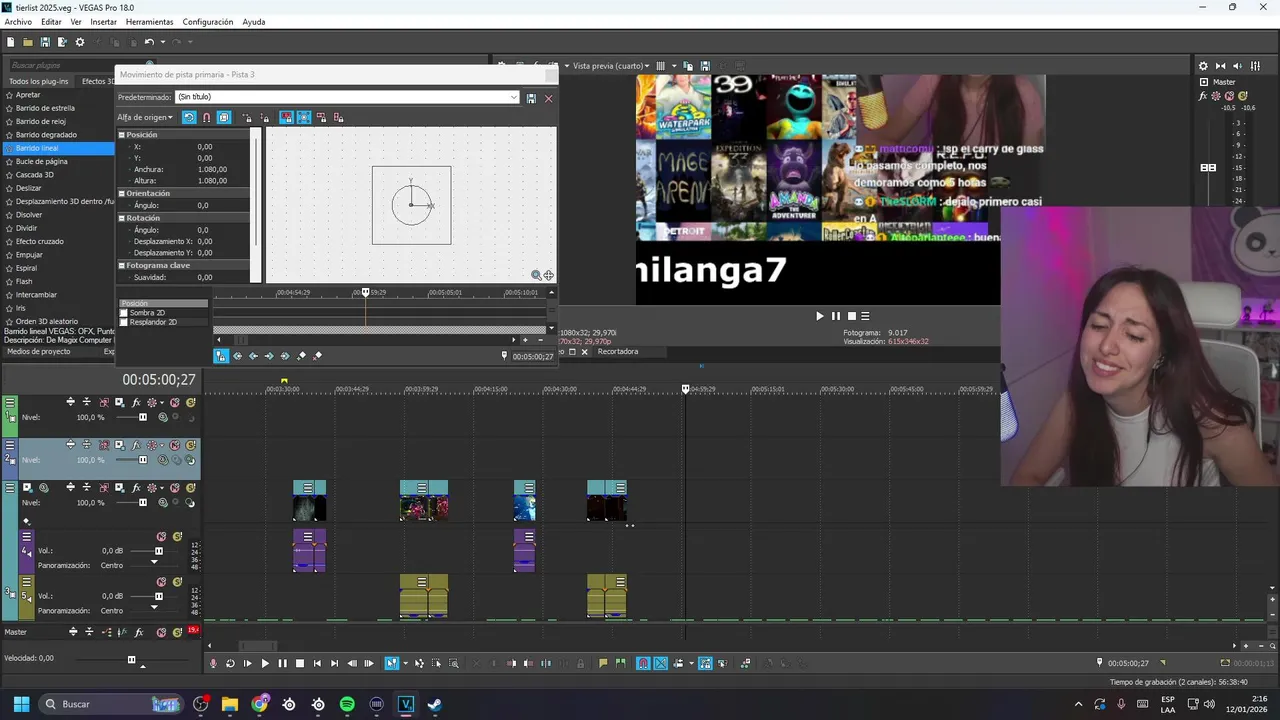This screenshot has height=720, width=1280.
Task: Open project properties gear icon
Action: (80, 42)
